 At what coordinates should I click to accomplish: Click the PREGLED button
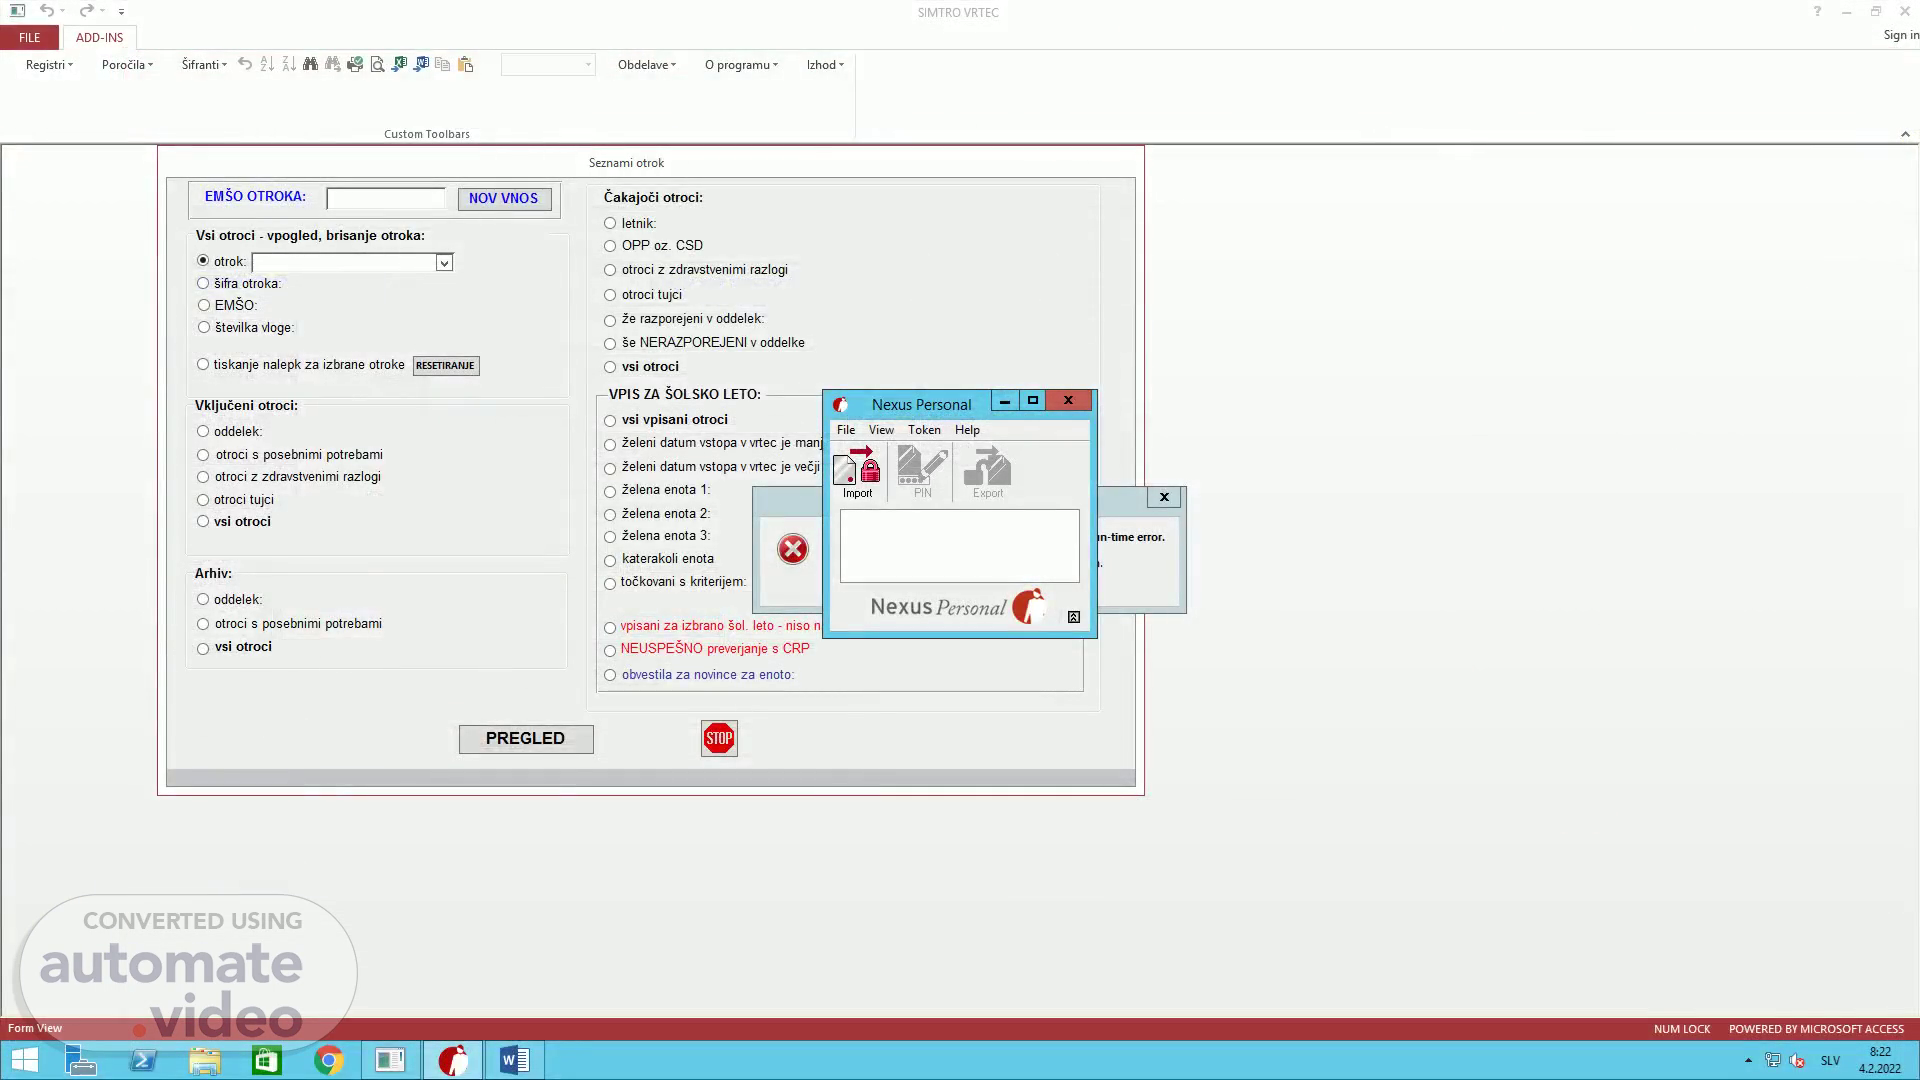coord(525,739)
